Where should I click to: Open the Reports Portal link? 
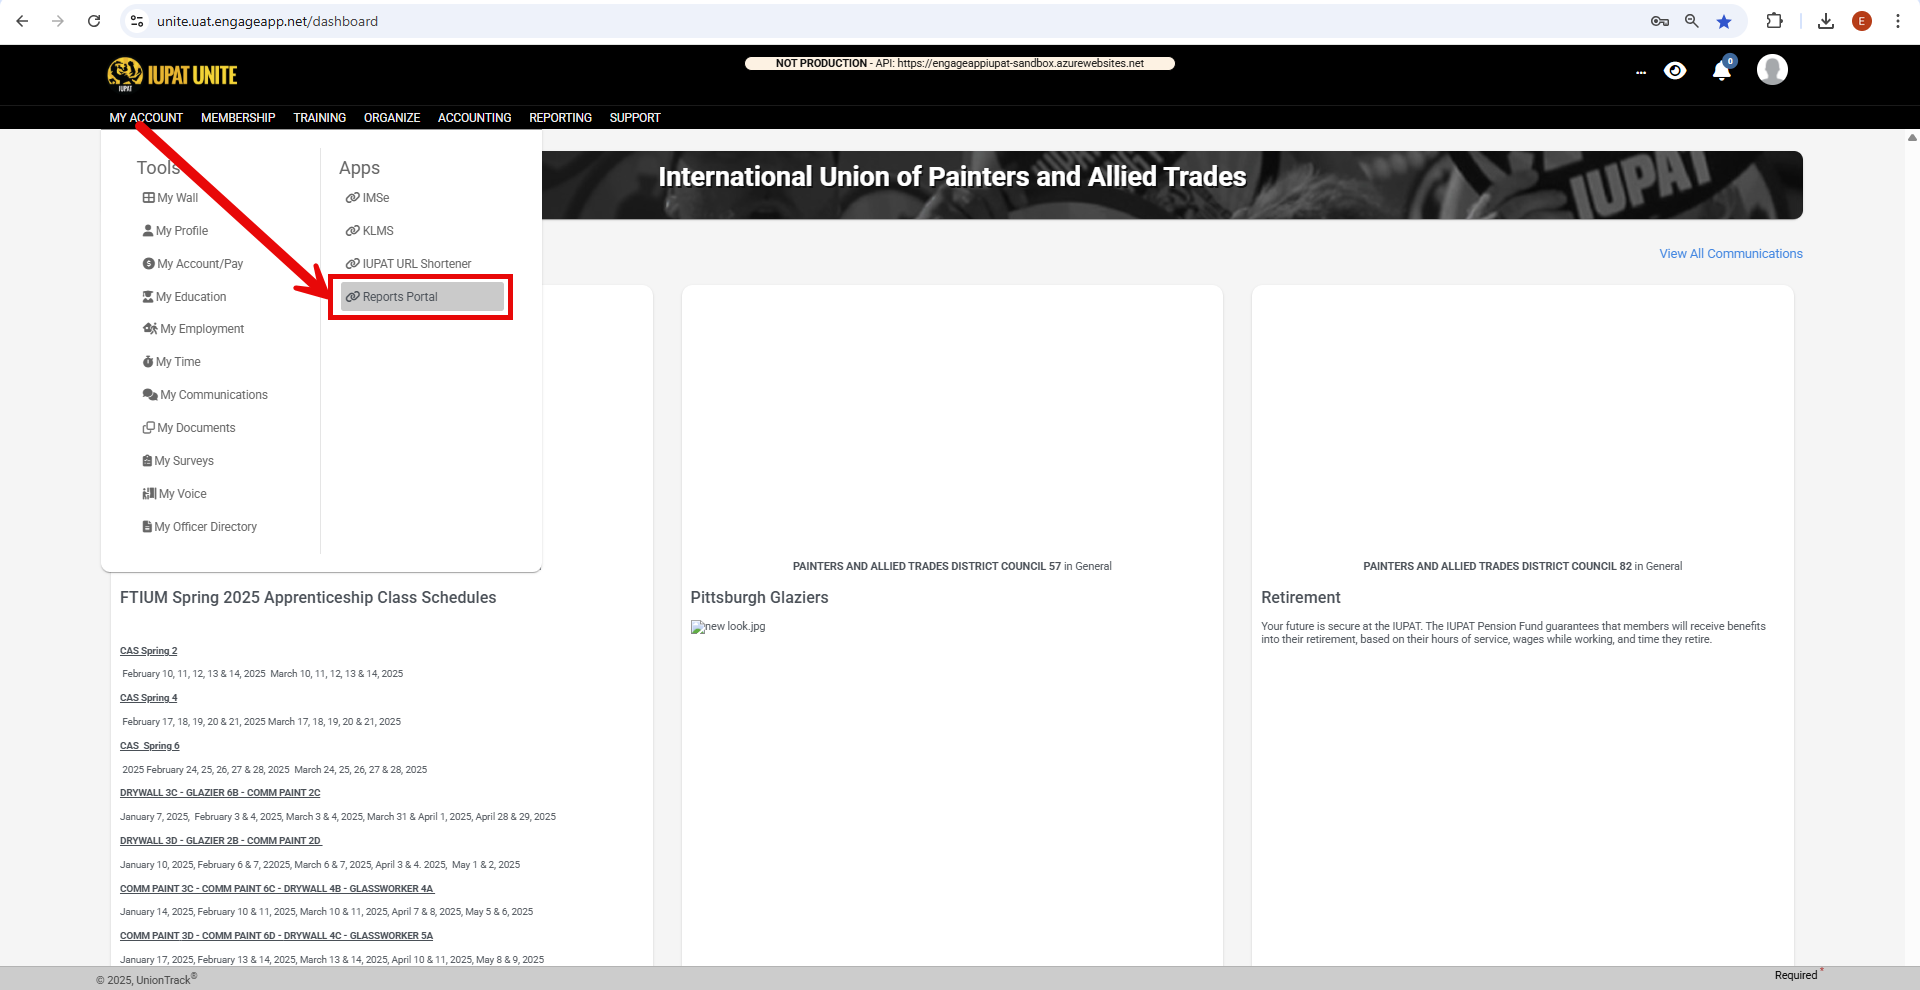[422, 297]
